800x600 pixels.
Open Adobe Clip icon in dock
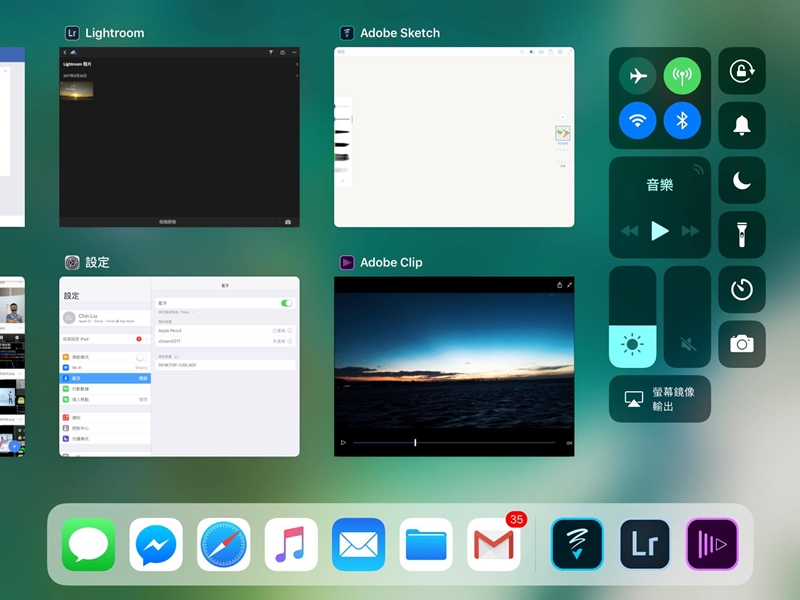point(712,544)
